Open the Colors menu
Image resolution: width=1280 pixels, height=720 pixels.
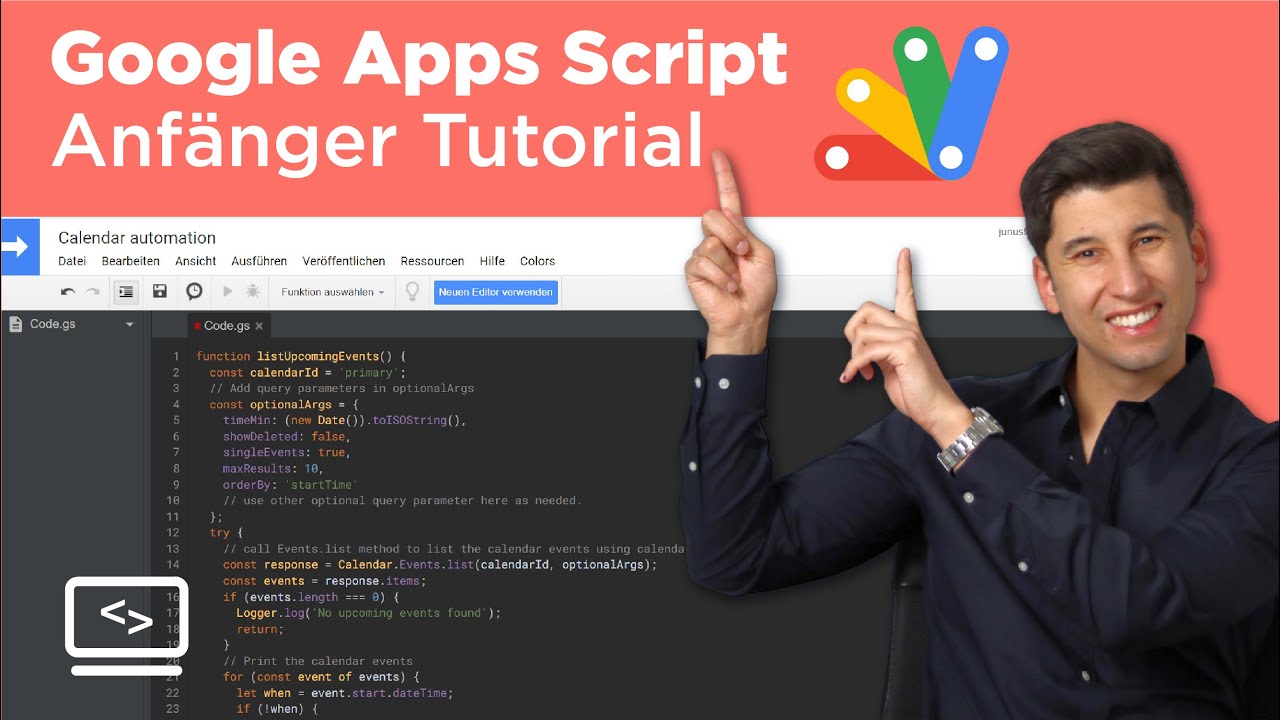click(x=537, y=261)
